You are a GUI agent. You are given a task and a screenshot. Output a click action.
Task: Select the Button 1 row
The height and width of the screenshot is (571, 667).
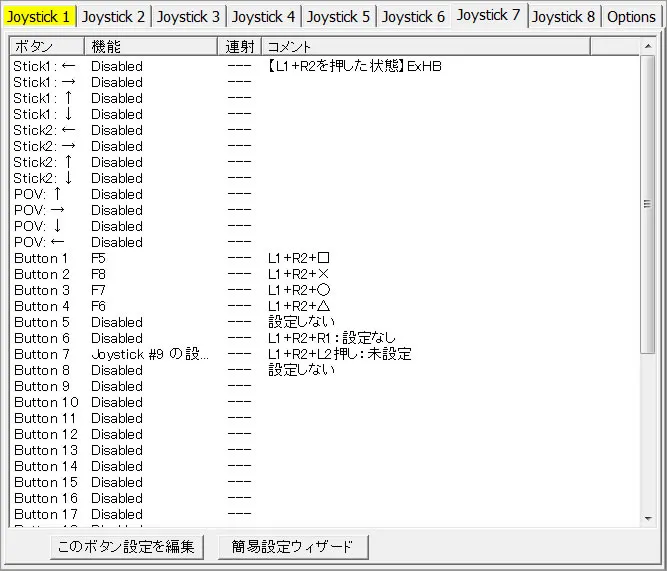(x=324, y=258)
